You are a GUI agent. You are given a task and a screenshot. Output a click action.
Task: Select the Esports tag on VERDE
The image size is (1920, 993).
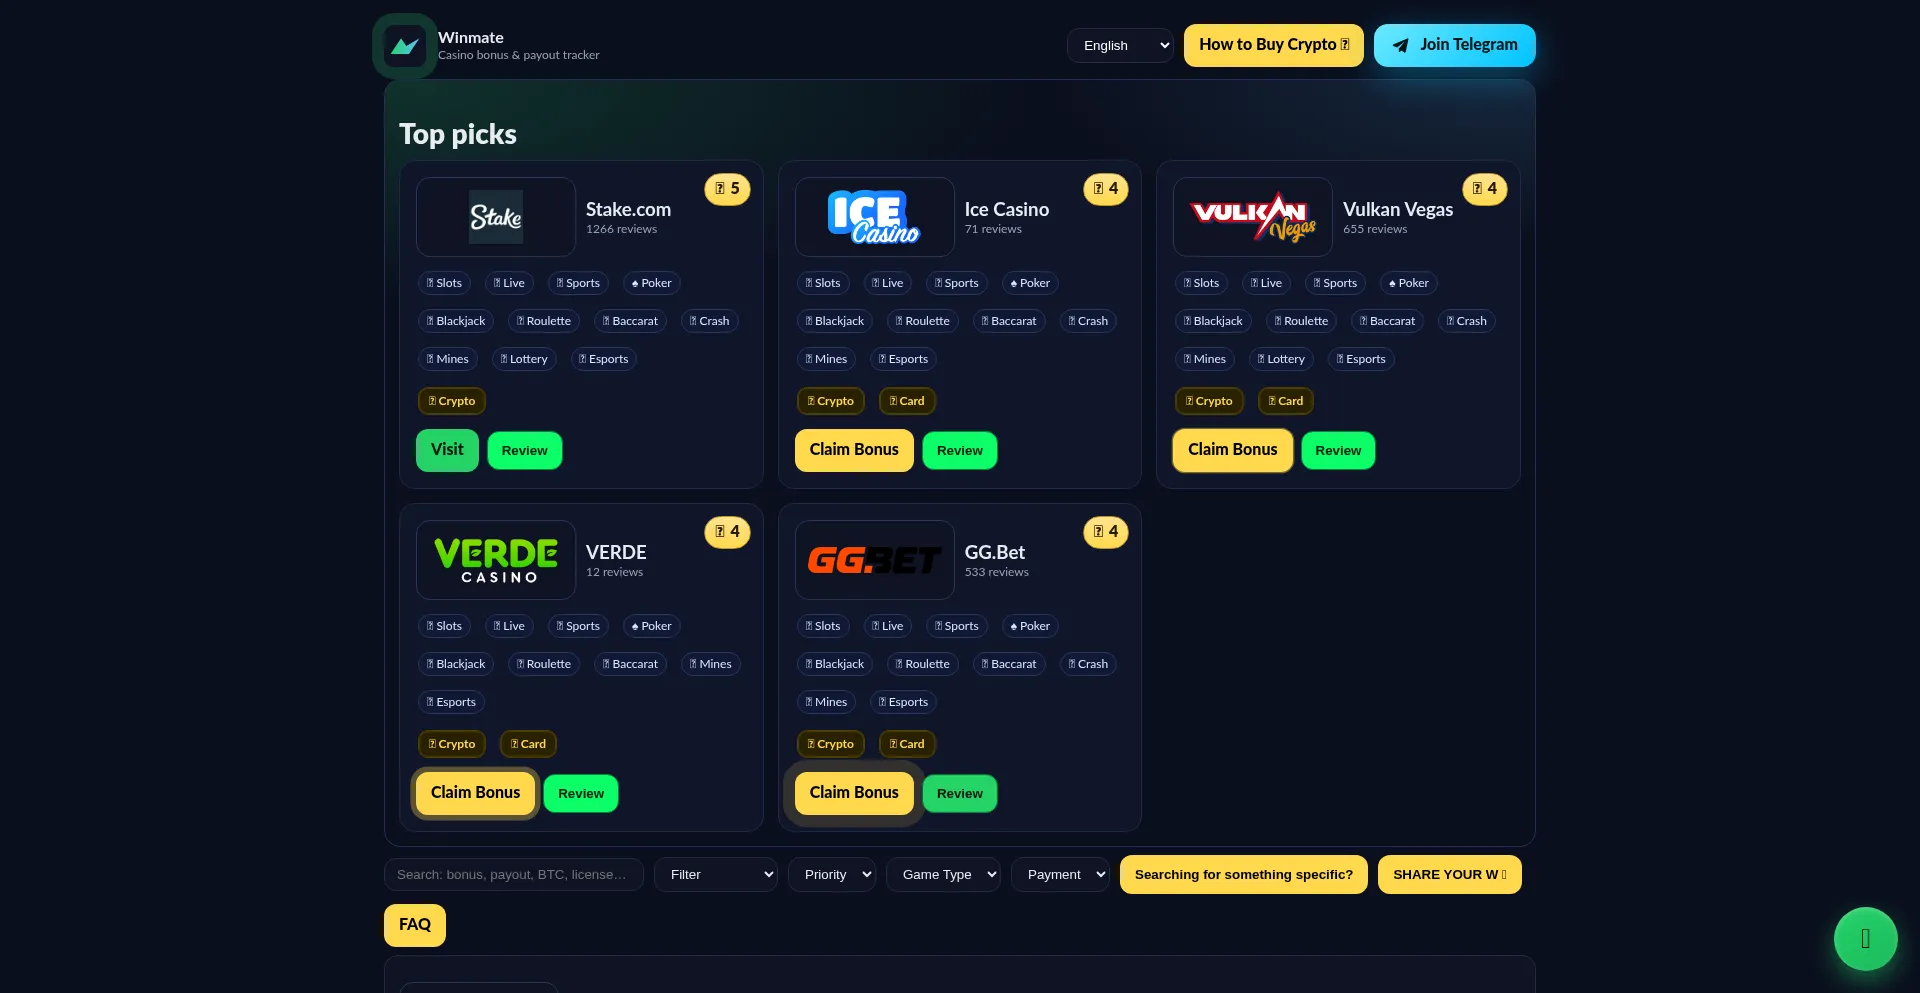(451, 702)
